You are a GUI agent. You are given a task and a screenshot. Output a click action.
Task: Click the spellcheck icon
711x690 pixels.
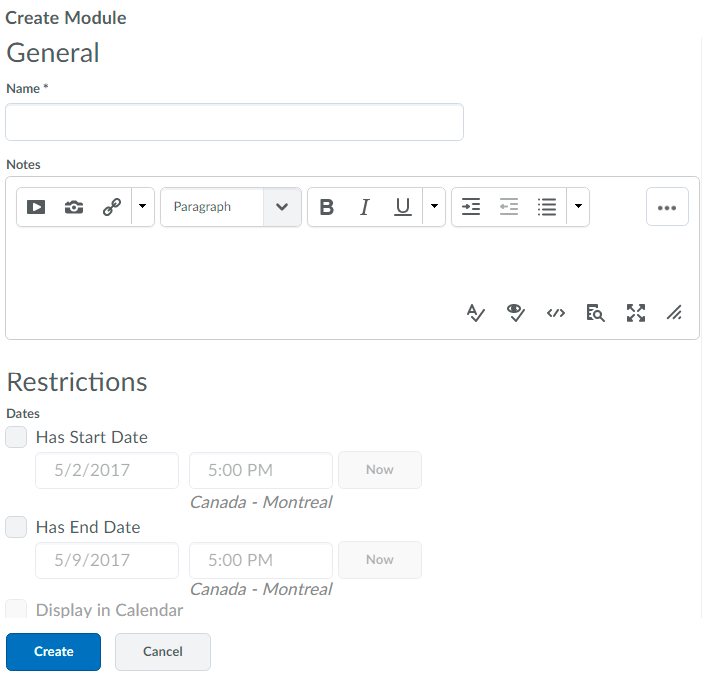coord(476,313)
